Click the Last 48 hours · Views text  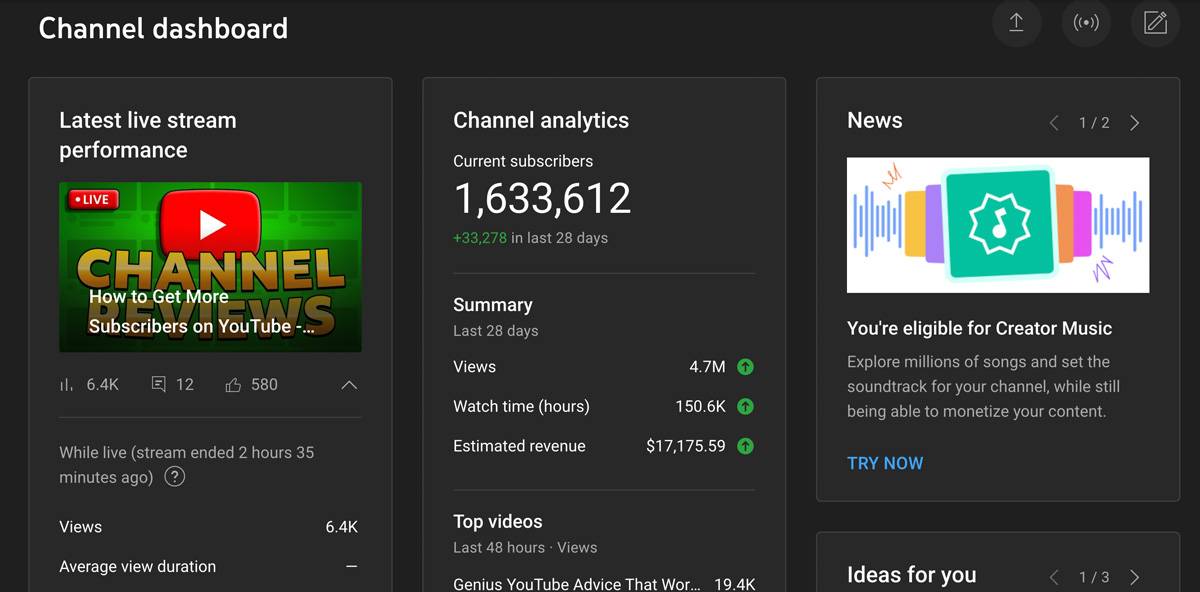[525, 548]
